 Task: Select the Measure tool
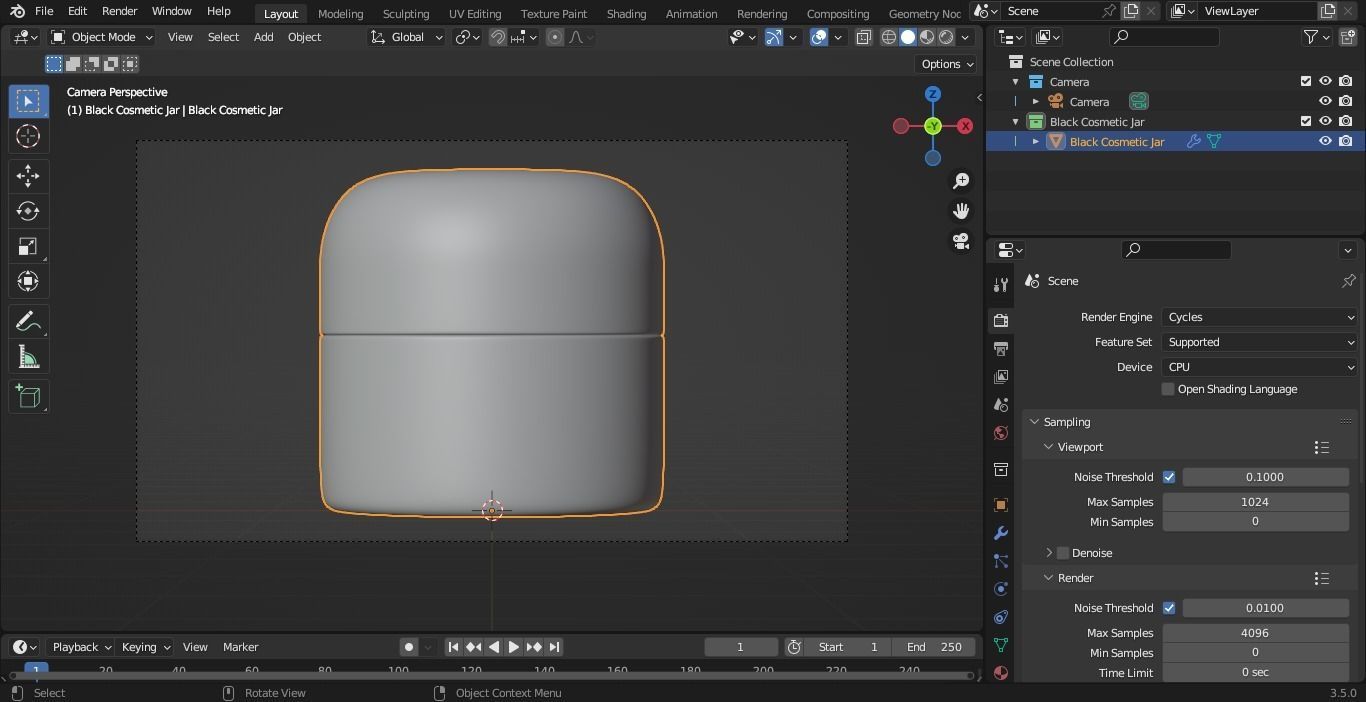tap(28, 356)
